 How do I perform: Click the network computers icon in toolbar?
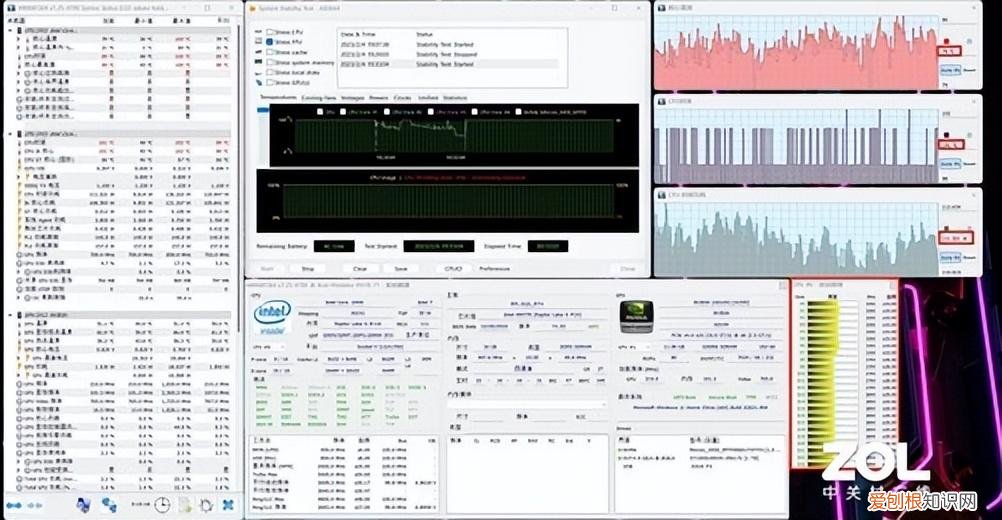pos(108,505)
